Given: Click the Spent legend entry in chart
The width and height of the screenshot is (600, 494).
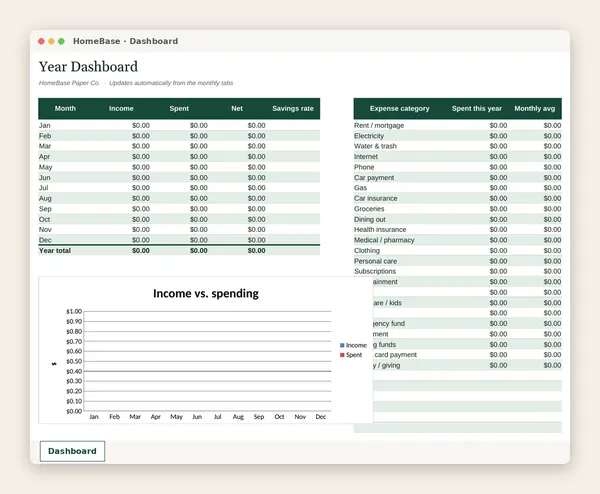Looking at the screenshot, I should pos(351,355).
